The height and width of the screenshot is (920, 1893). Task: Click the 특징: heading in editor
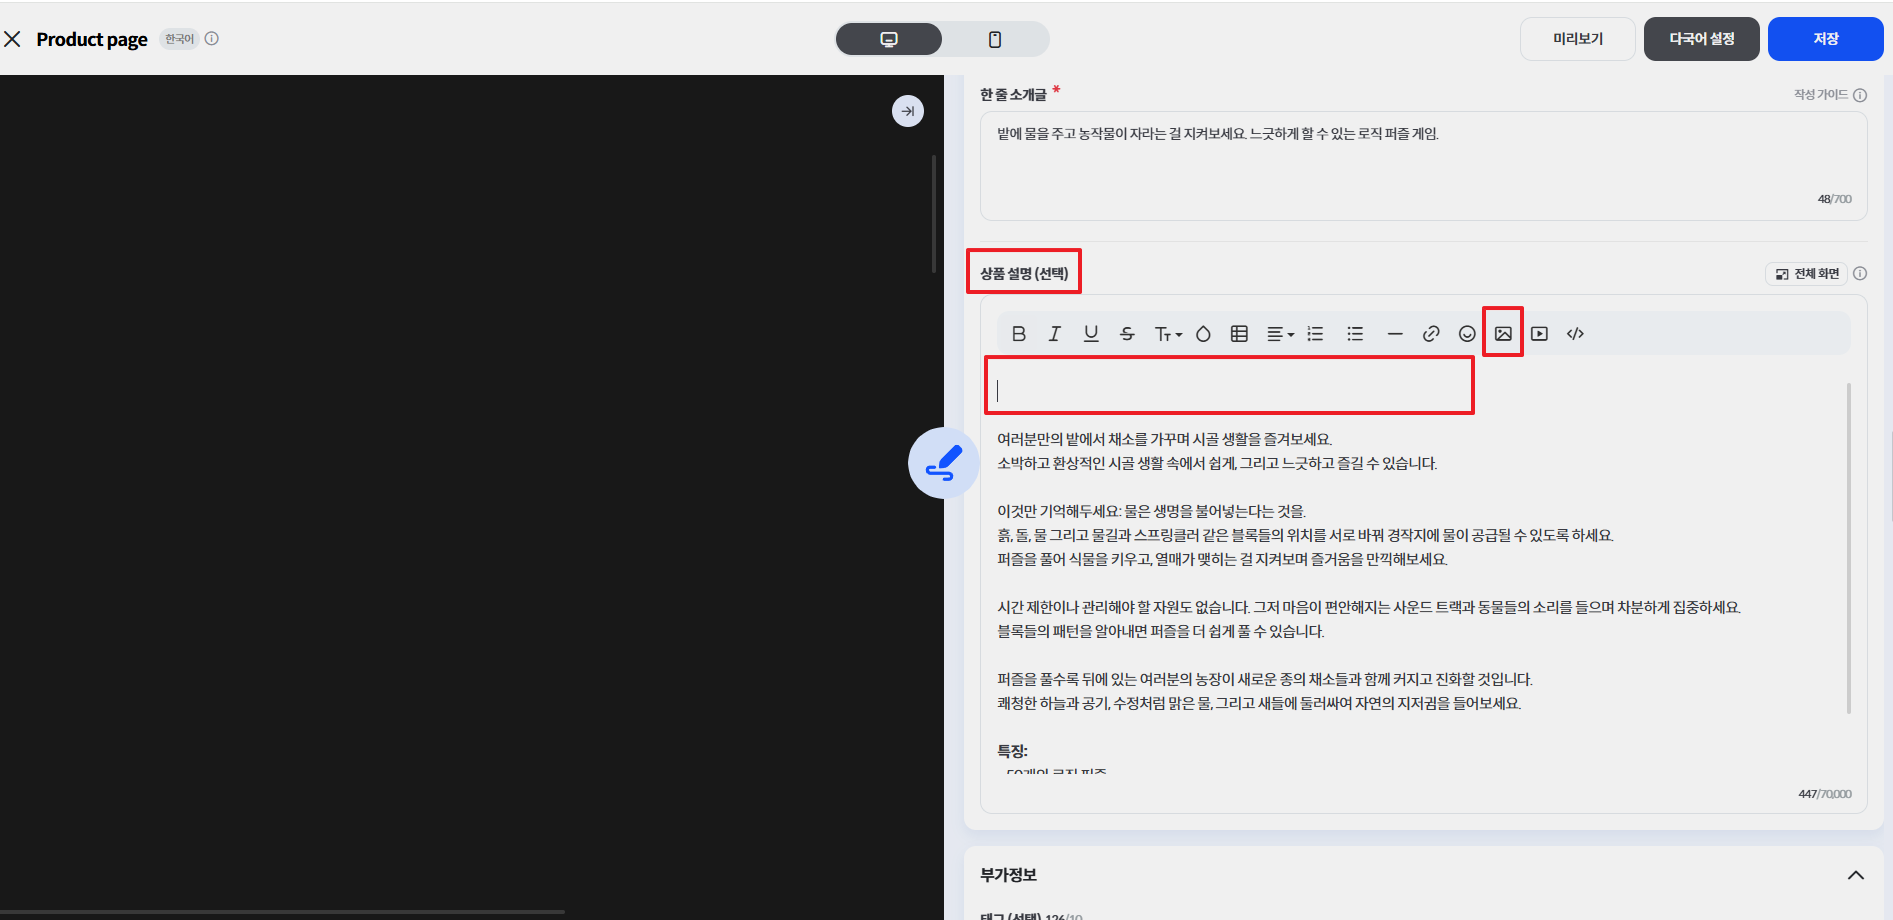coord(1012,751)
